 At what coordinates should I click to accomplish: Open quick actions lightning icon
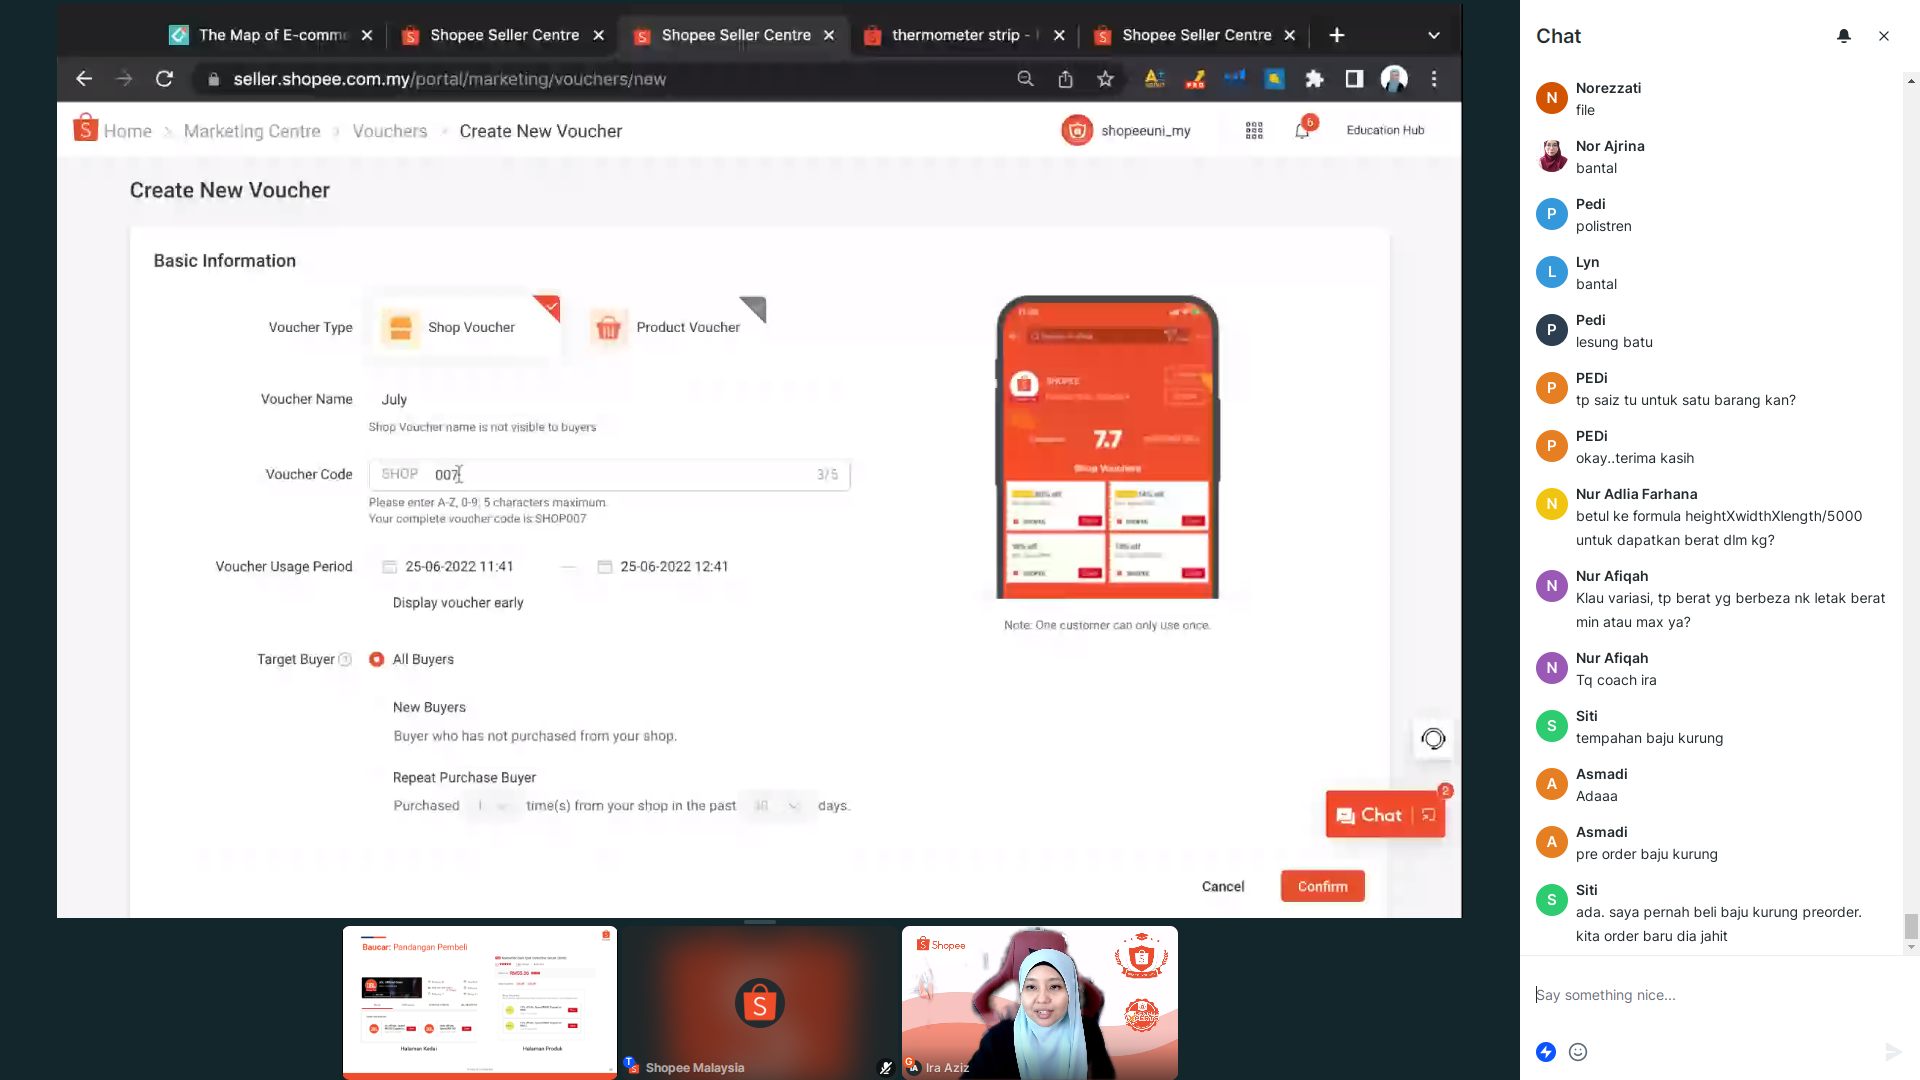click(x=1546, y=1052)
